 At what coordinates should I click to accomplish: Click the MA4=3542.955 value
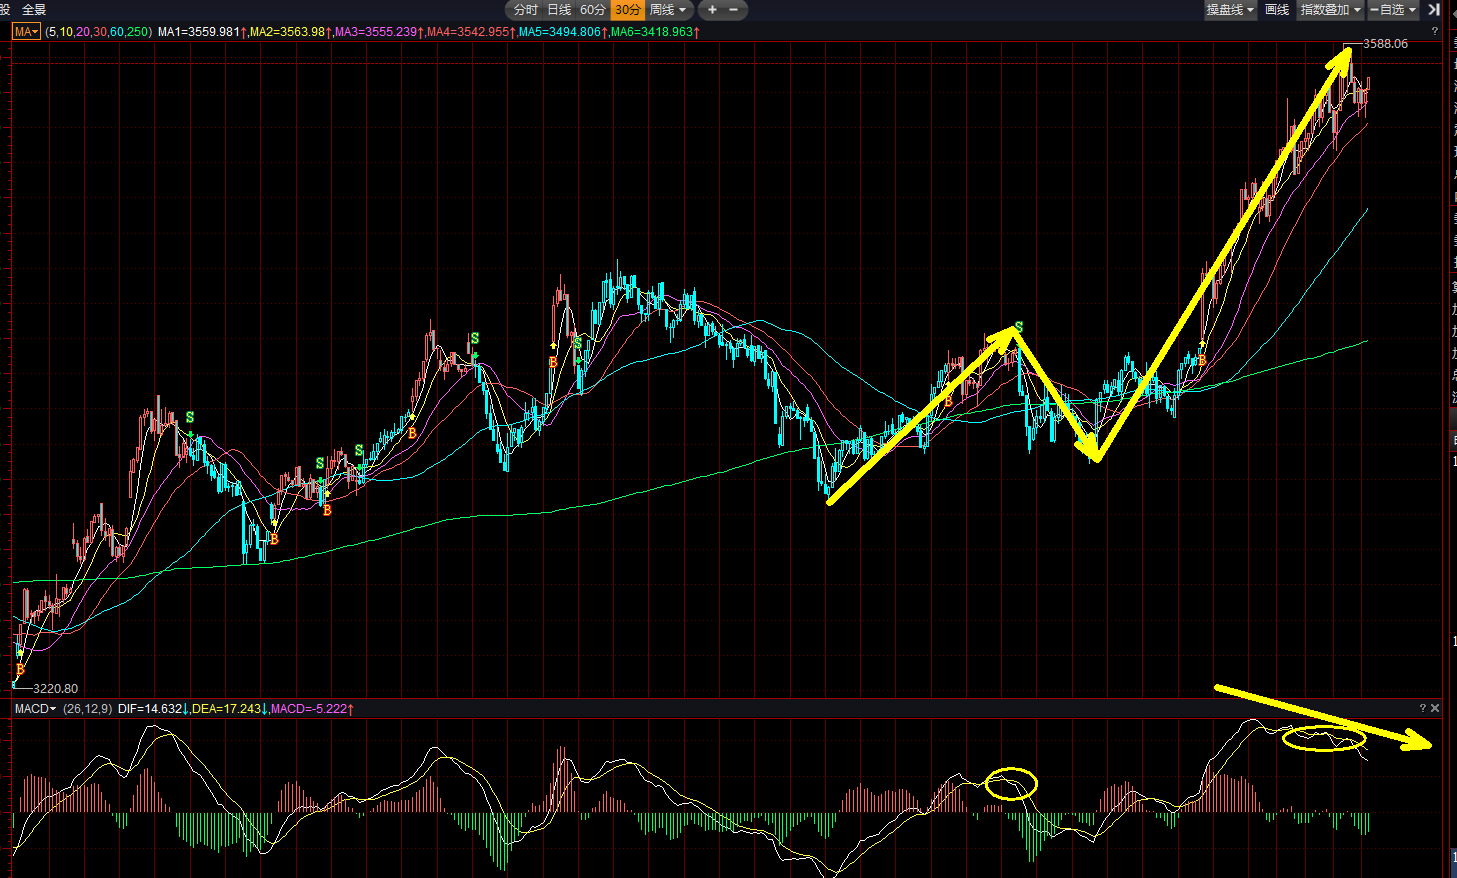click(x=468, y=32)
